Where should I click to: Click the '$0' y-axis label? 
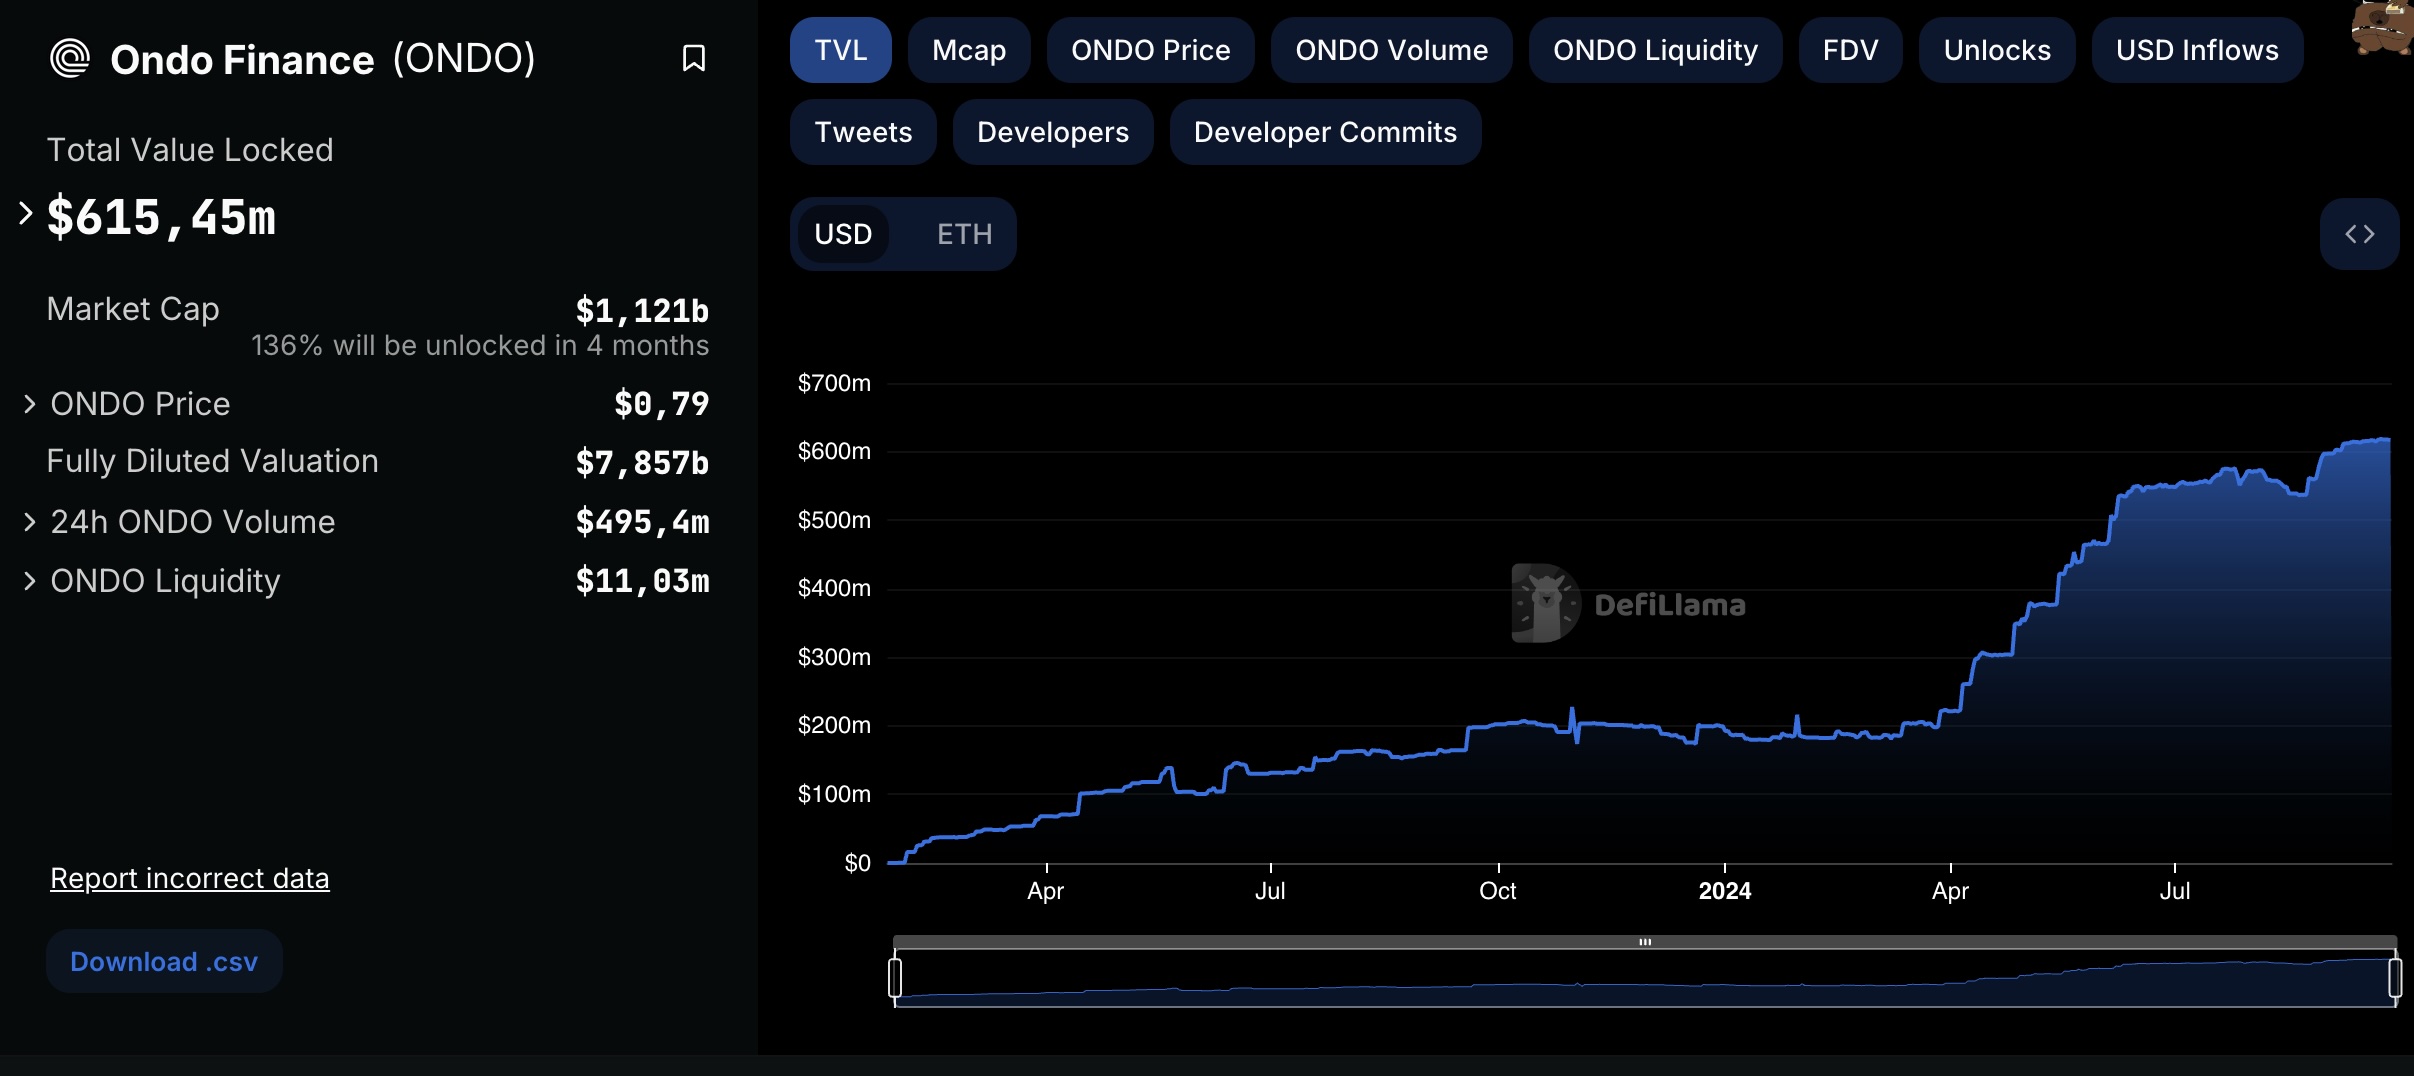tap(857, 863)
